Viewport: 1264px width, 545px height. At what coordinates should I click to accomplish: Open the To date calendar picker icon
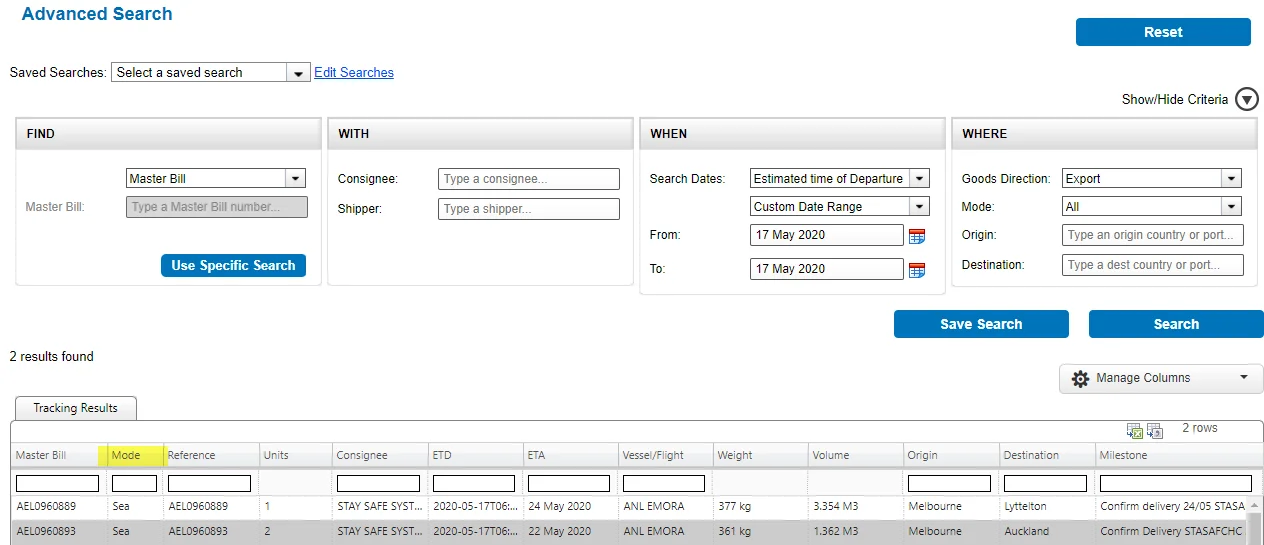tap(917, 270)
